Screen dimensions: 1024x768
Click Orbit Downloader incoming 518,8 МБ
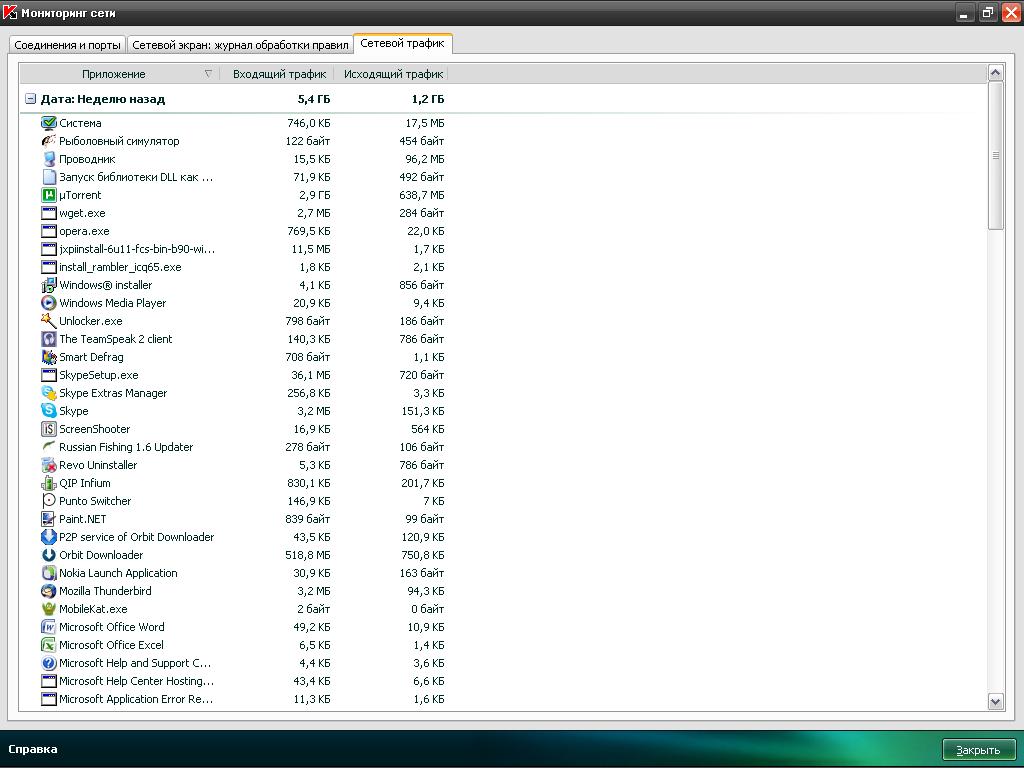tap(308, 555)
